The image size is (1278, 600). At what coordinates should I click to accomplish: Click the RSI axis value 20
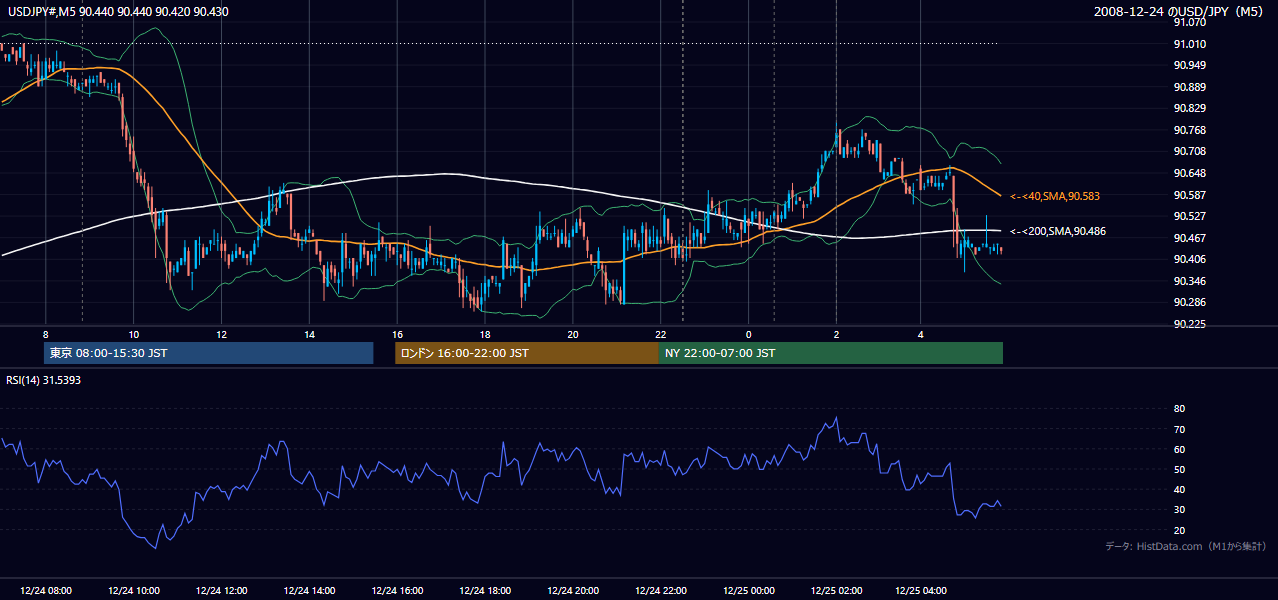point(1180,530)
